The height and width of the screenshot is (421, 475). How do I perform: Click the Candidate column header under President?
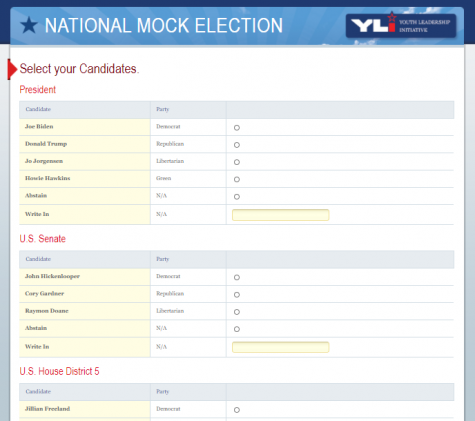coord(38,109)
